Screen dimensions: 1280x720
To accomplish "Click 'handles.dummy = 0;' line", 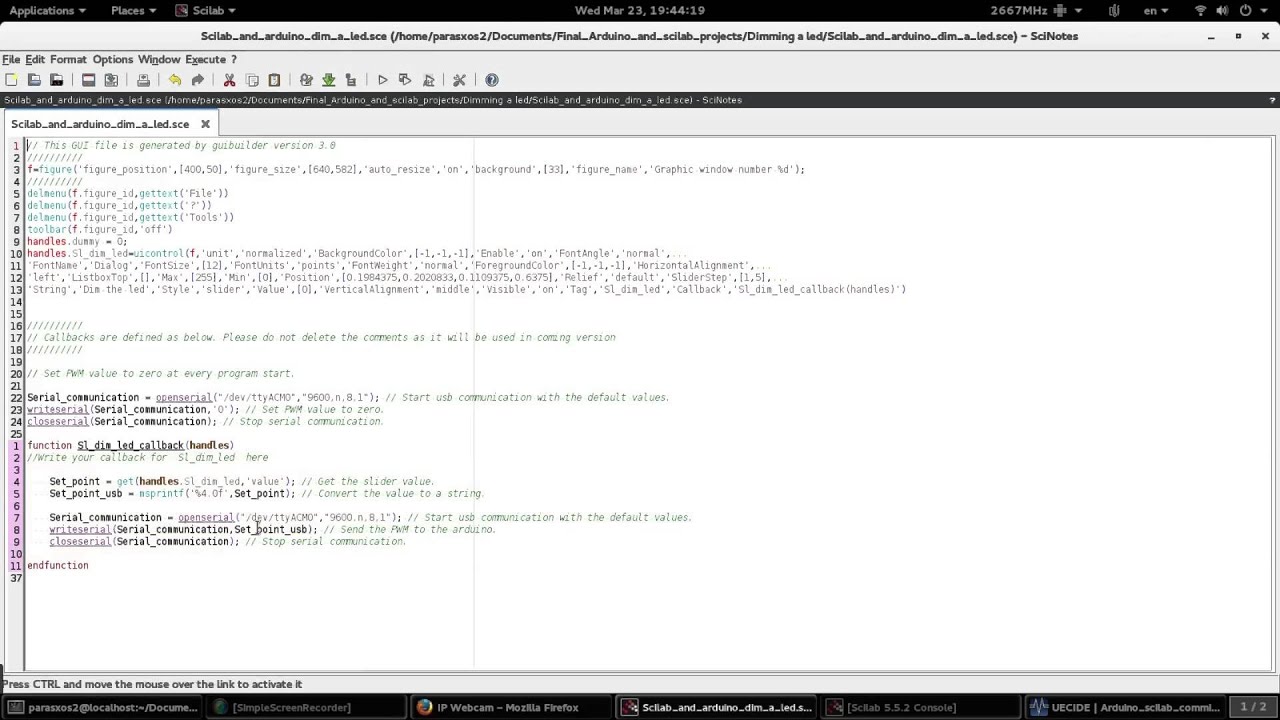I will pyautogui.click(x=77, y=242).
